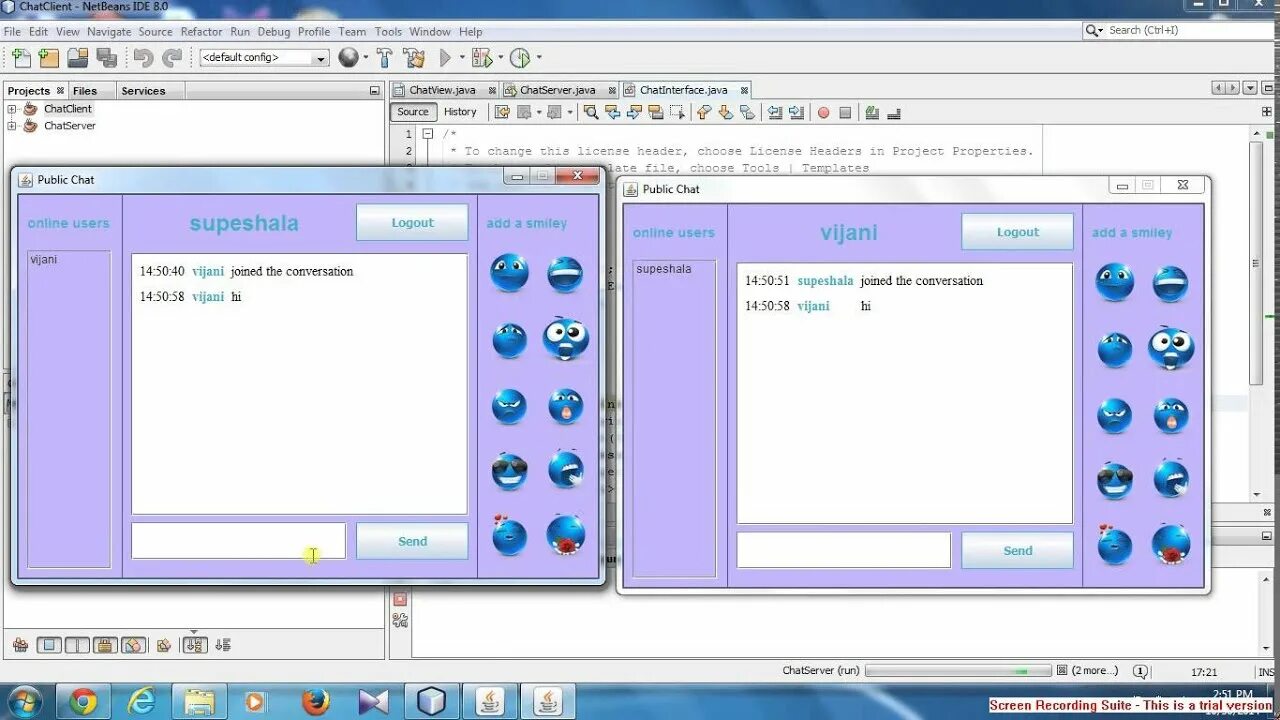The height and width of the screenshot is (720, 1280).
Task: Open the editor documents list dropdown
Action: pyautogui.click(x=1250, y=89)
